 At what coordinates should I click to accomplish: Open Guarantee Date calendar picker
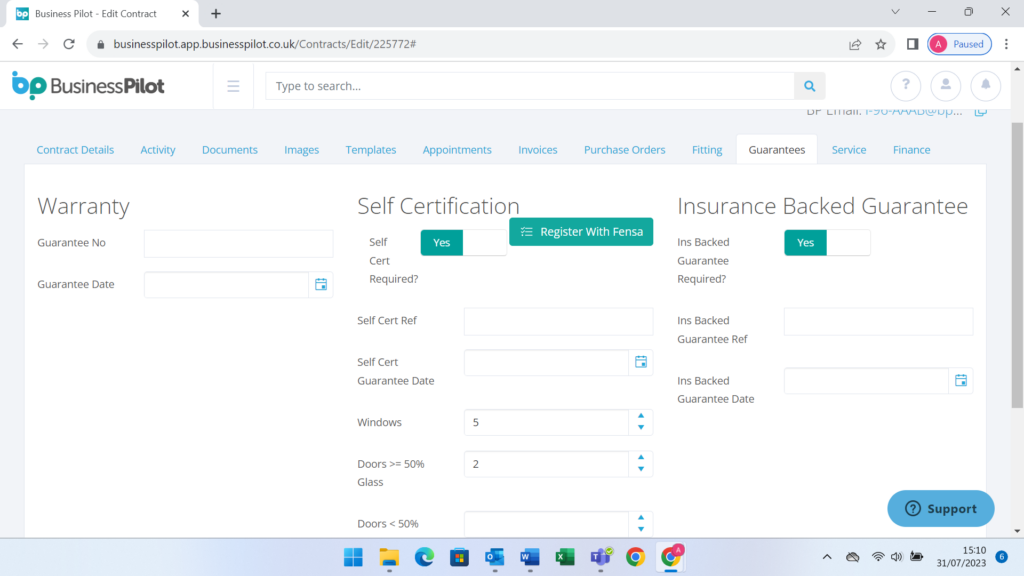pyautogui.click(x=321, y=285)
